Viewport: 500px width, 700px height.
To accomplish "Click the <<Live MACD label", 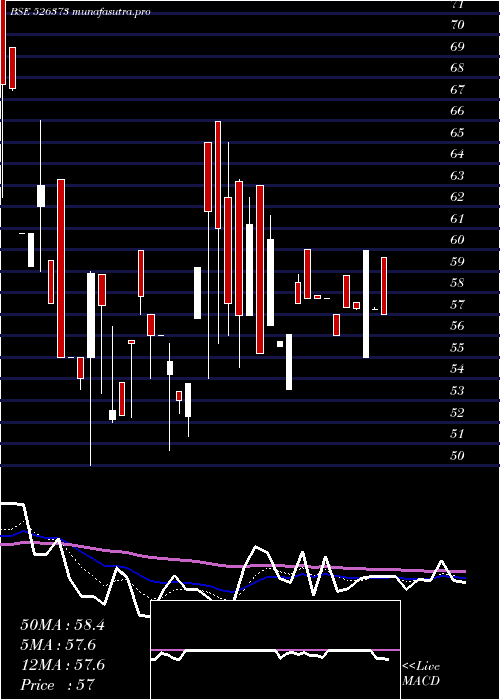I will point(421,674).
